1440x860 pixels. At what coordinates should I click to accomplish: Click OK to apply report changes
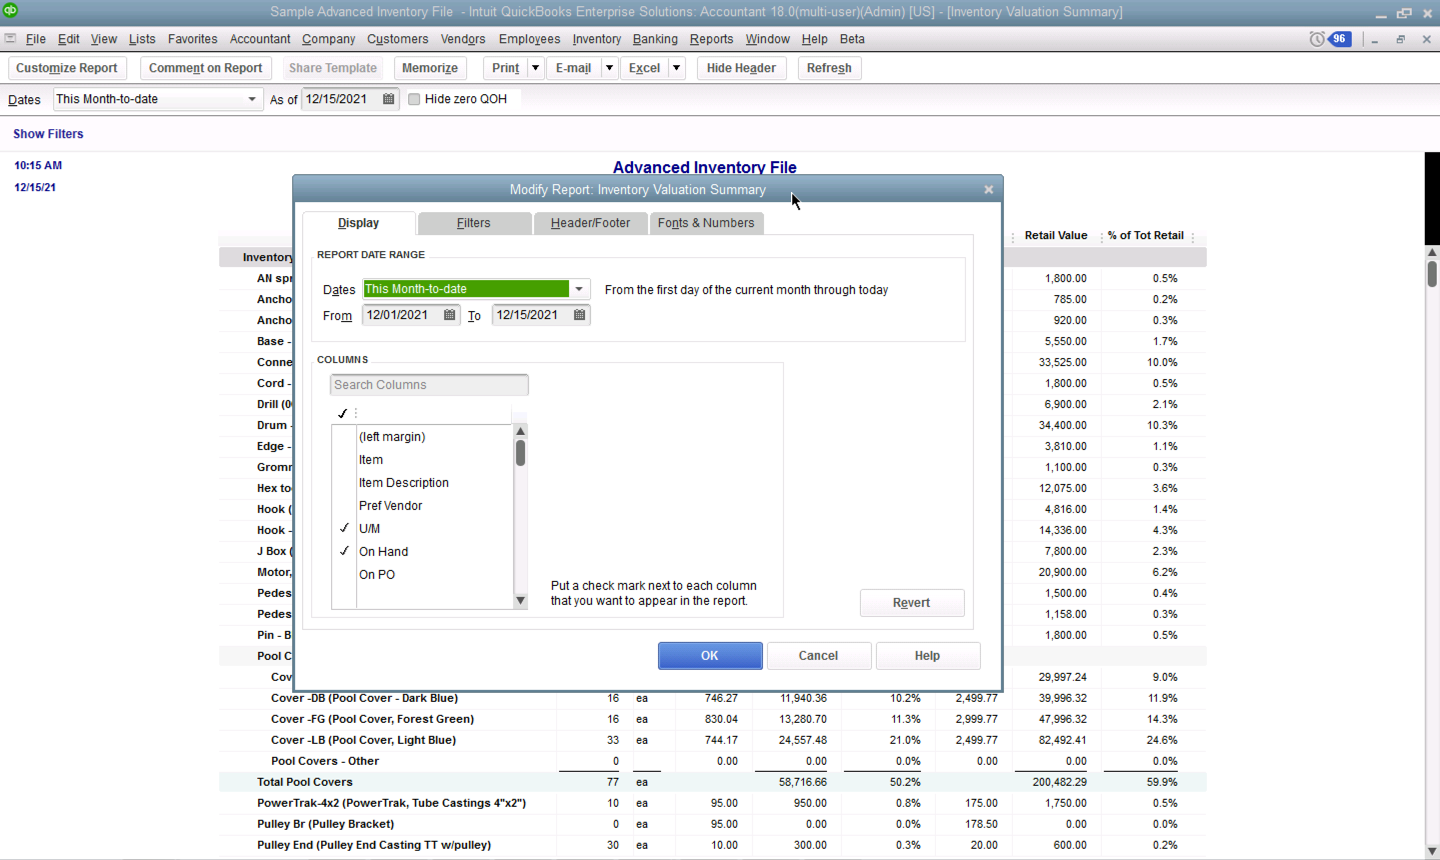click(709, 656)
